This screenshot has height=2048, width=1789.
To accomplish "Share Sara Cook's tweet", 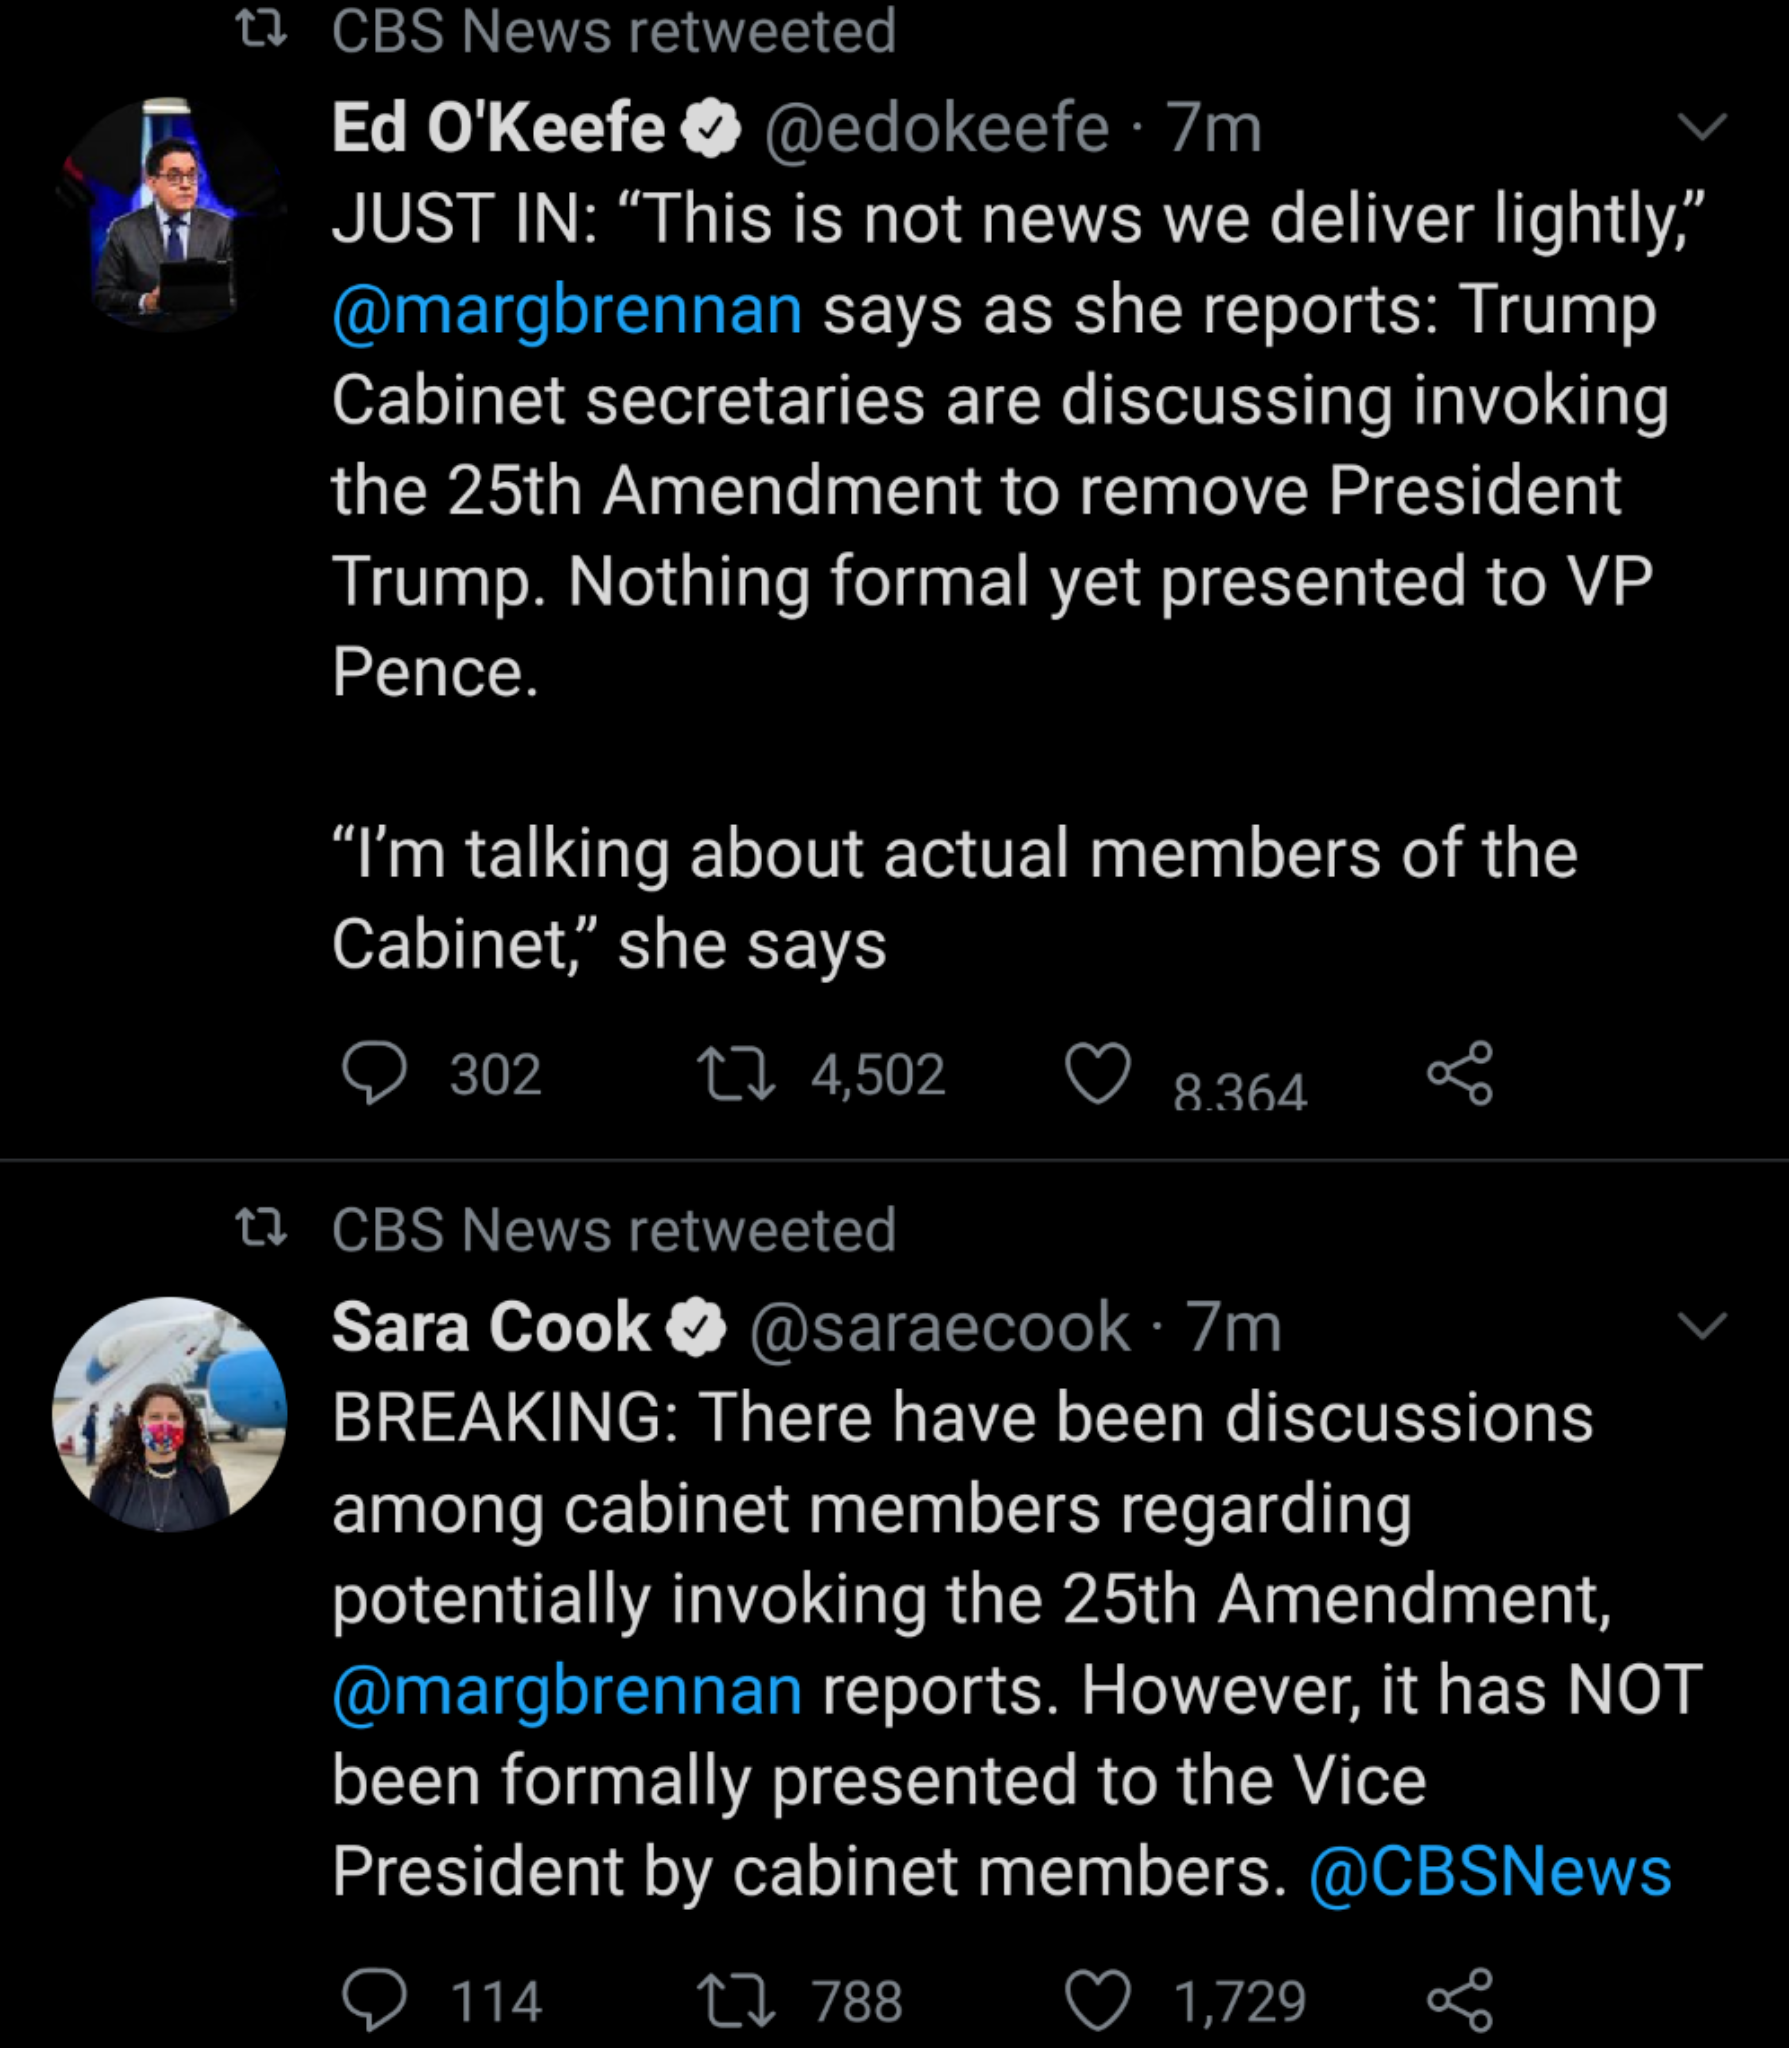I will pyautogui.click(x=1460, y=2001).
